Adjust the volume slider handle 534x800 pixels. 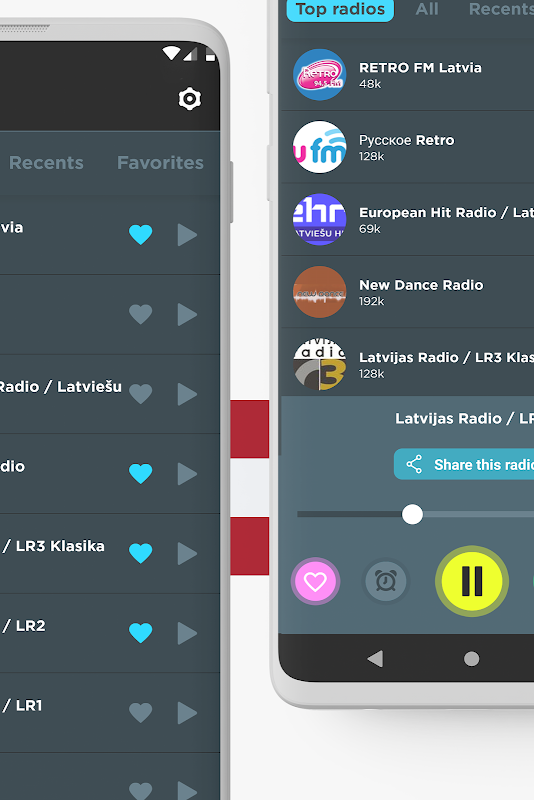tap(412, 514)
